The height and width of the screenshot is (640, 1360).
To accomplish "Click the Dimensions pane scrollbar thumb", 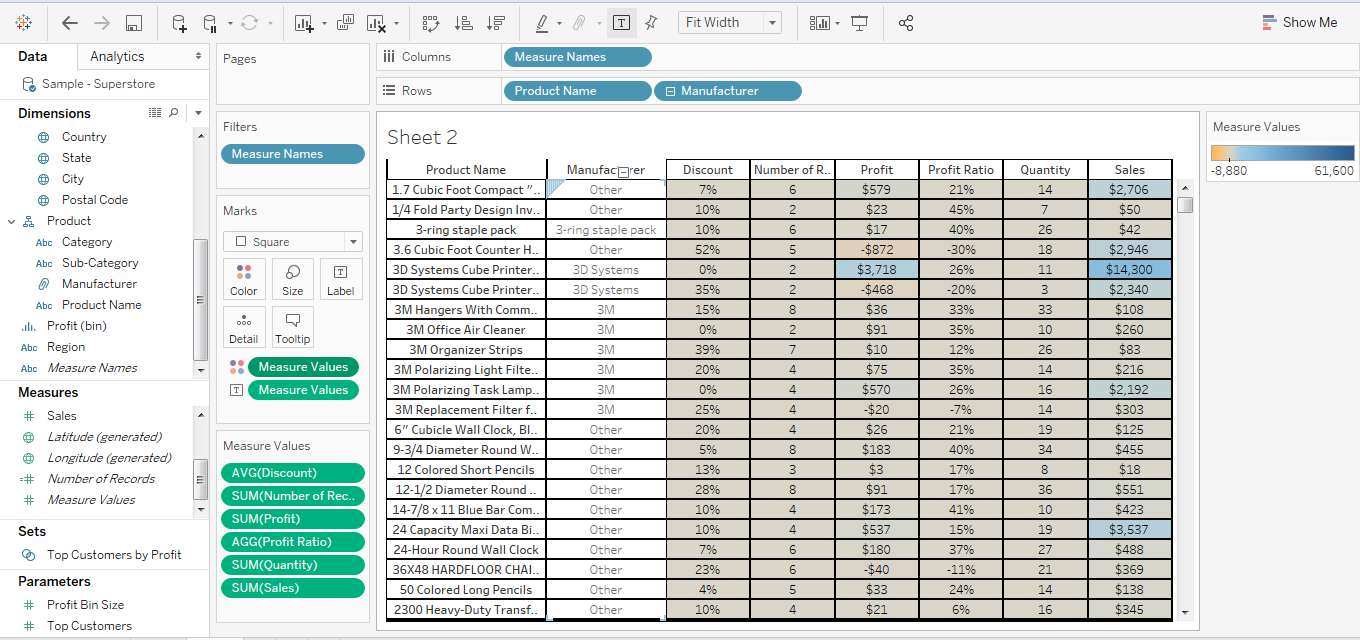I will point(200,298).
